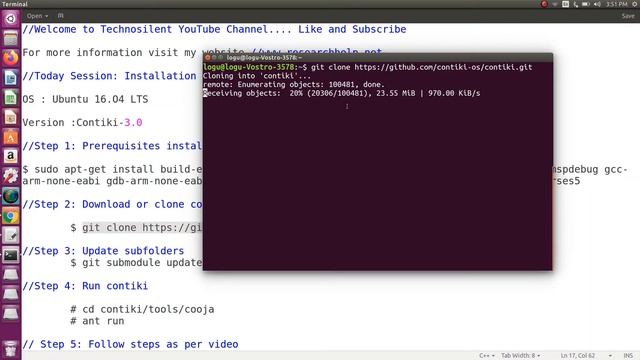Open the Ubuntu Dash search launcher
The image size is (640, 360).
click(11, 18)
